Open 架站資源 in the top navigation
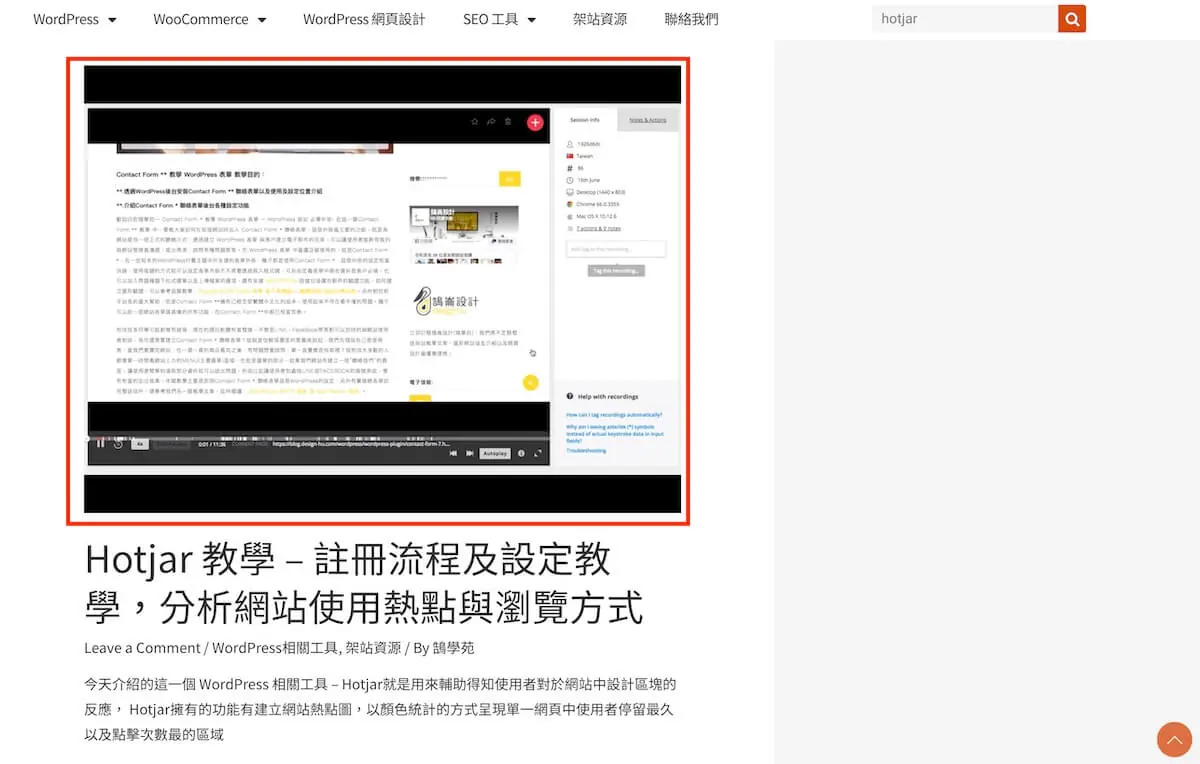1200x764 pixels. (x=600, y=19)
